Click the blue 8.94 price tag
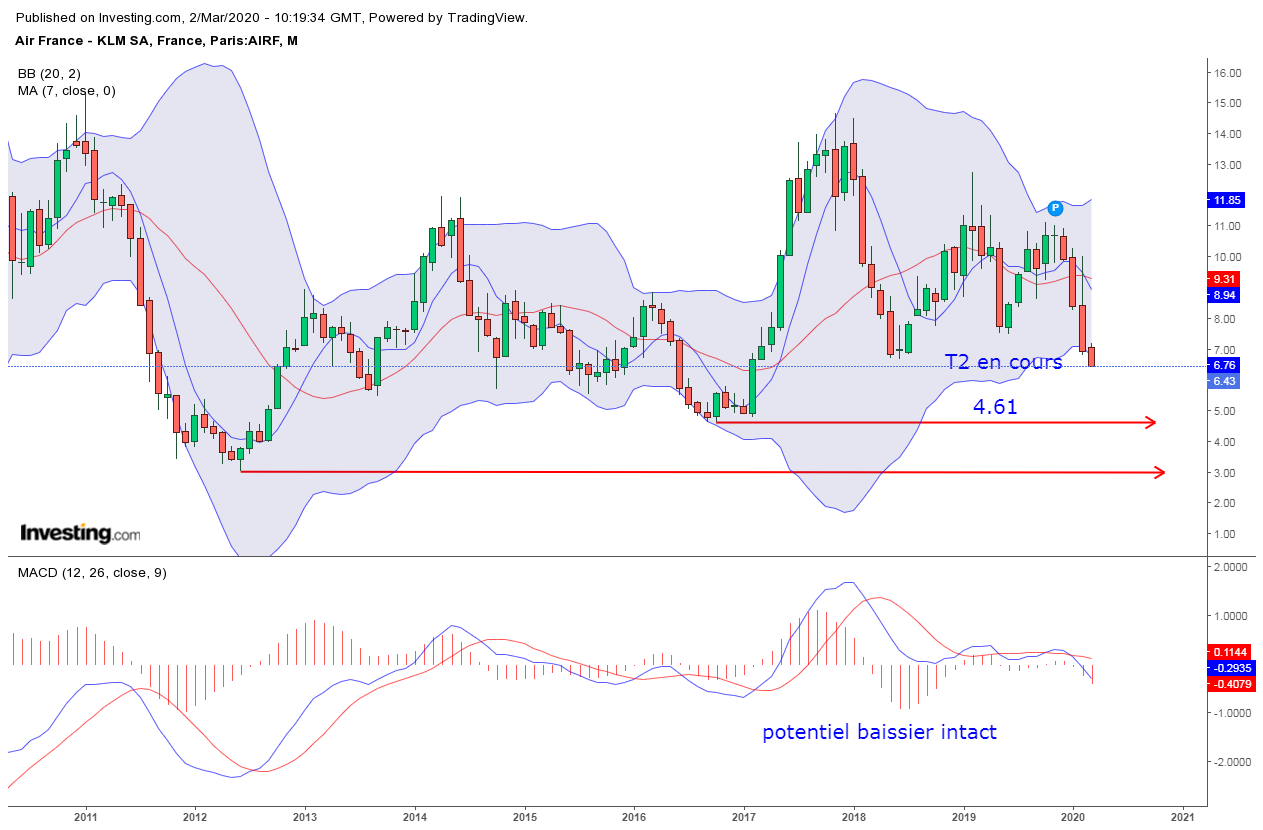 click(x=1225, y=296)
